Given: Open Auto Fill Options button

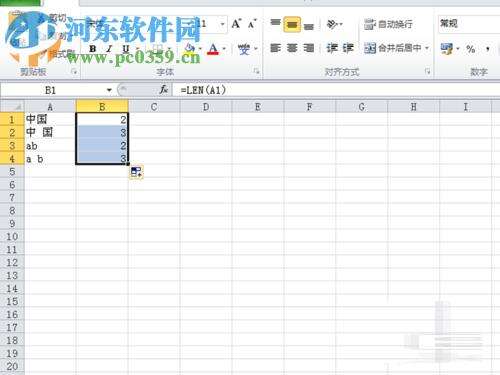Looking at the screenshot, I should coord(136,172).
